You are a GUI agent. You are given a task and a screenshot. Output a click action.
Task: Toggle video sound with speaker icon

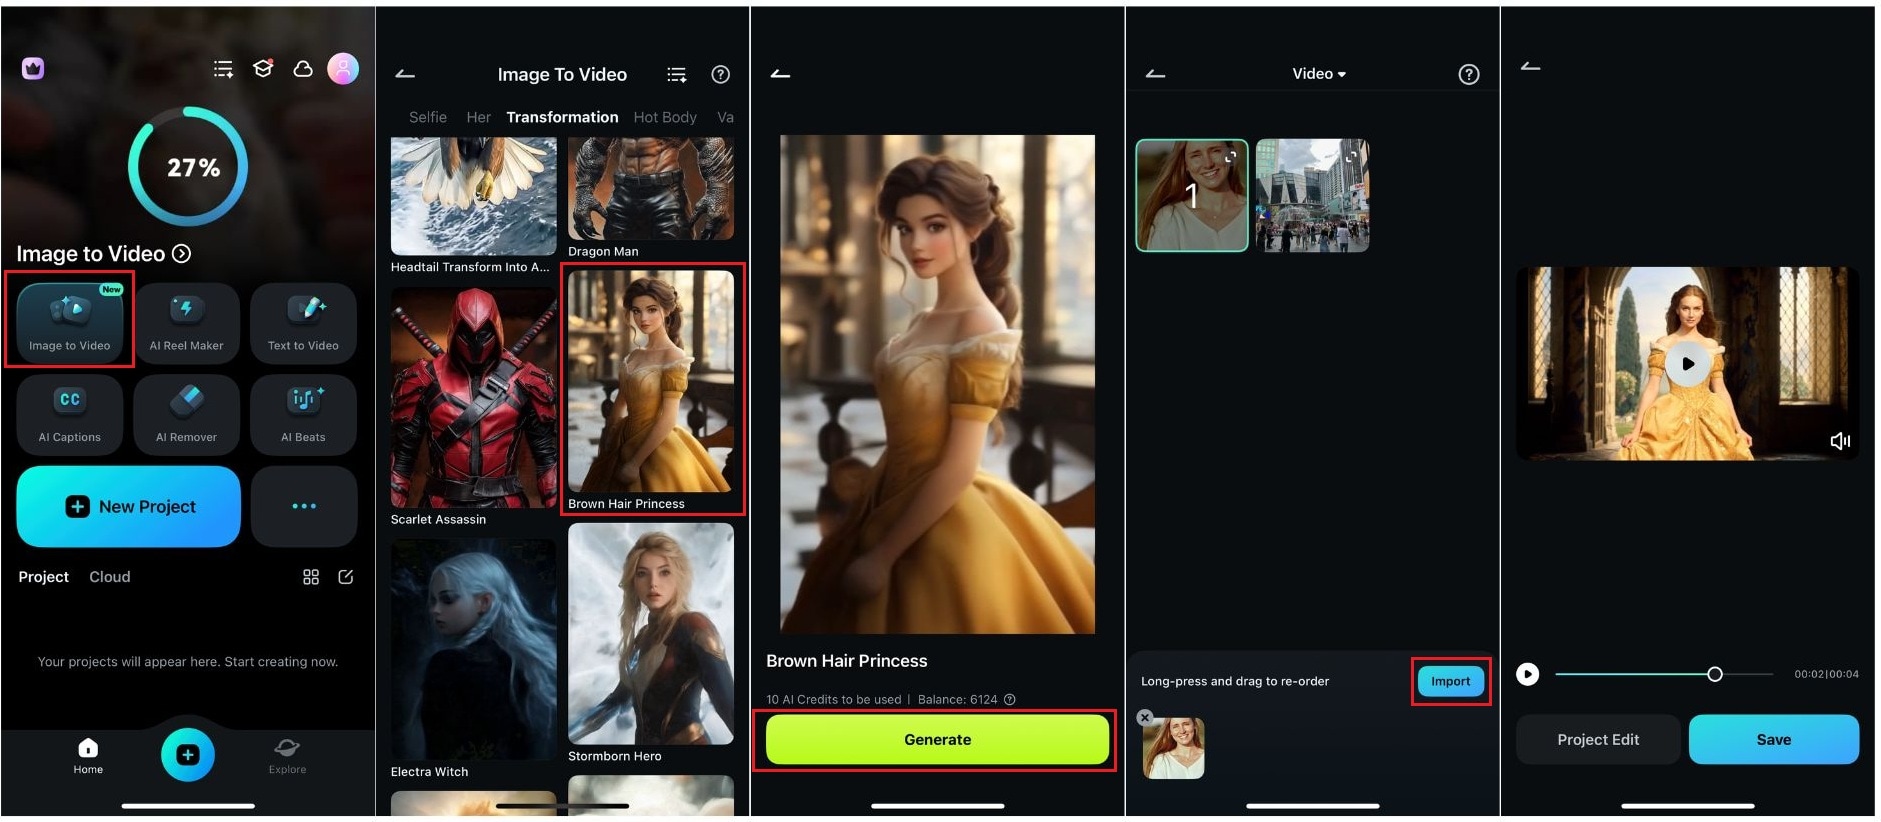point(1840,441)
